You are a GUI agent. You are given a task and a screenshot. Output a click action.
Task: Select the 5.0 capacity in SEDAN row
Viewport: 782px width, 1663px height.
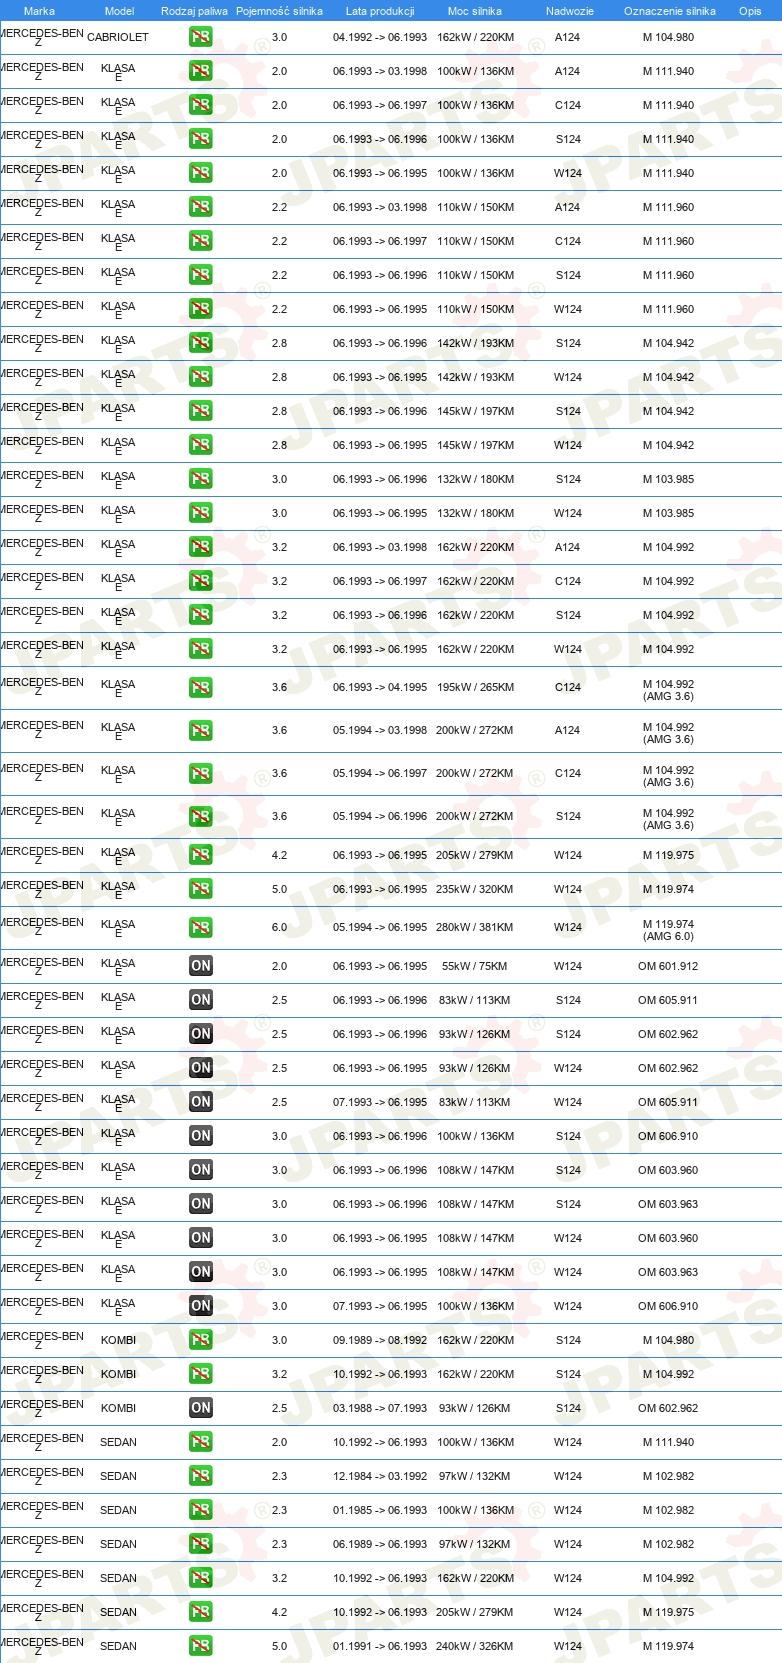point(279,1646)
